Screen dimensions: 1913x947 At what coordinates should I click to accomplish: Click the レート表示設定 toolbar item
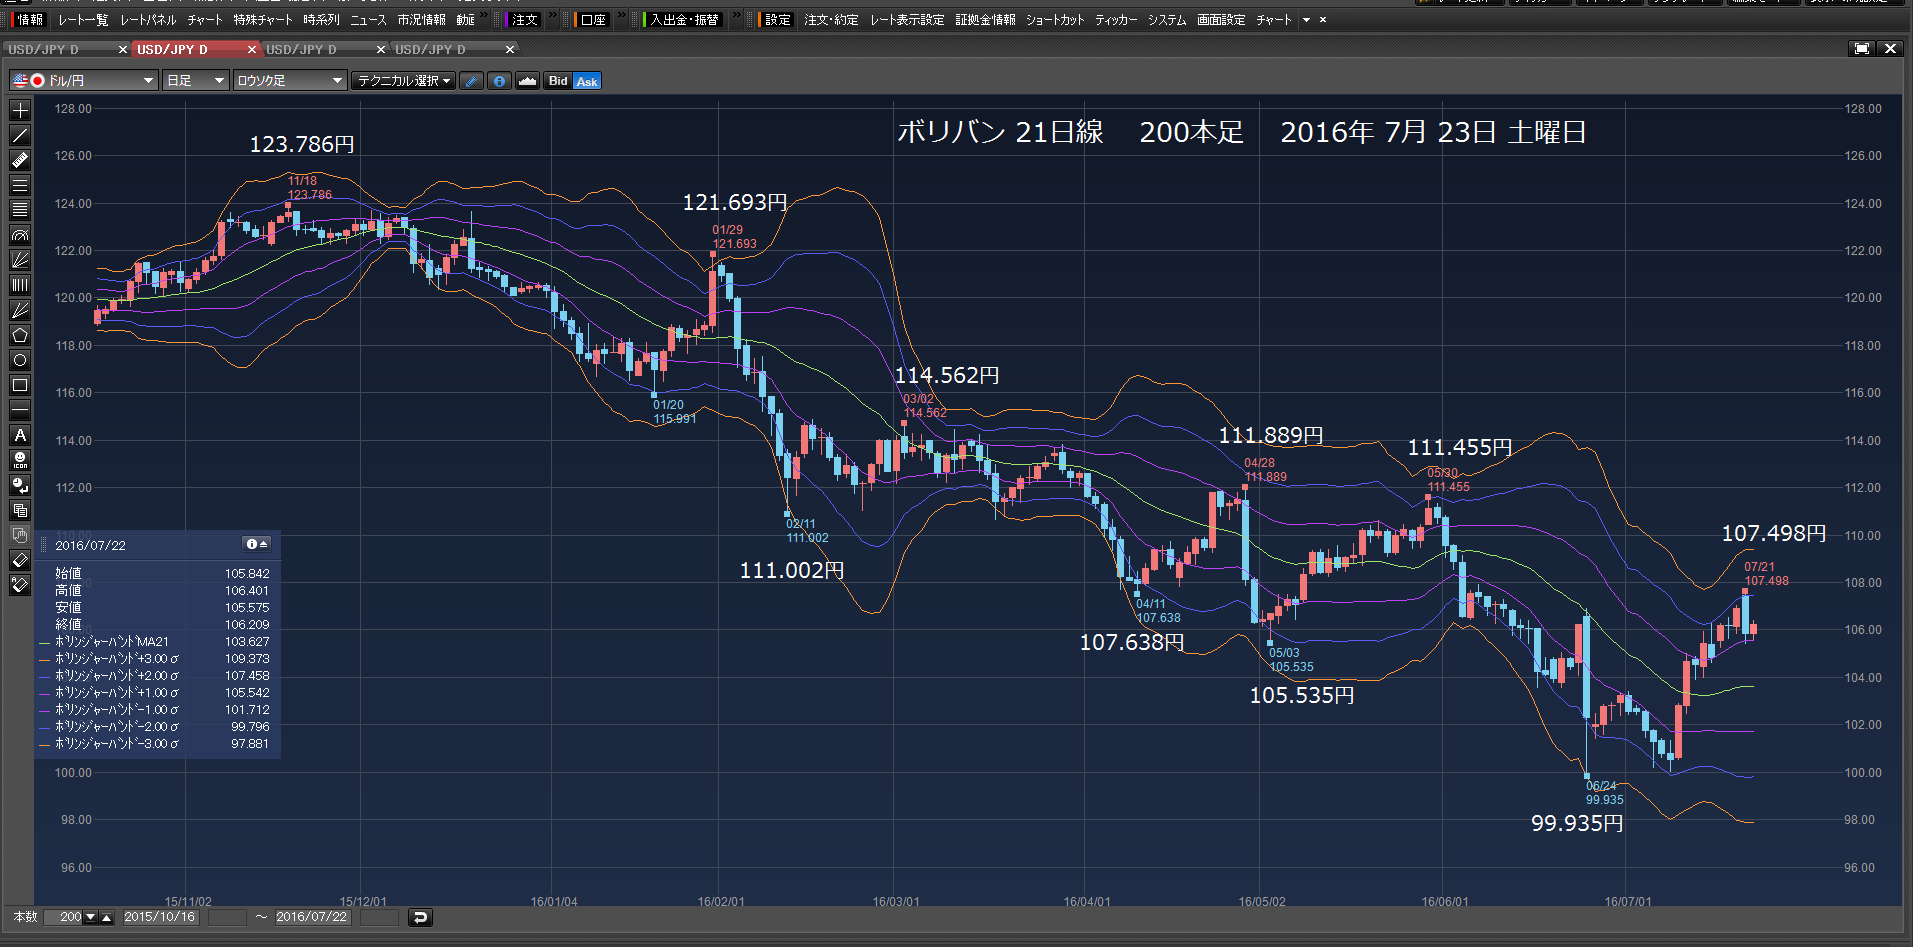[907, 20]
